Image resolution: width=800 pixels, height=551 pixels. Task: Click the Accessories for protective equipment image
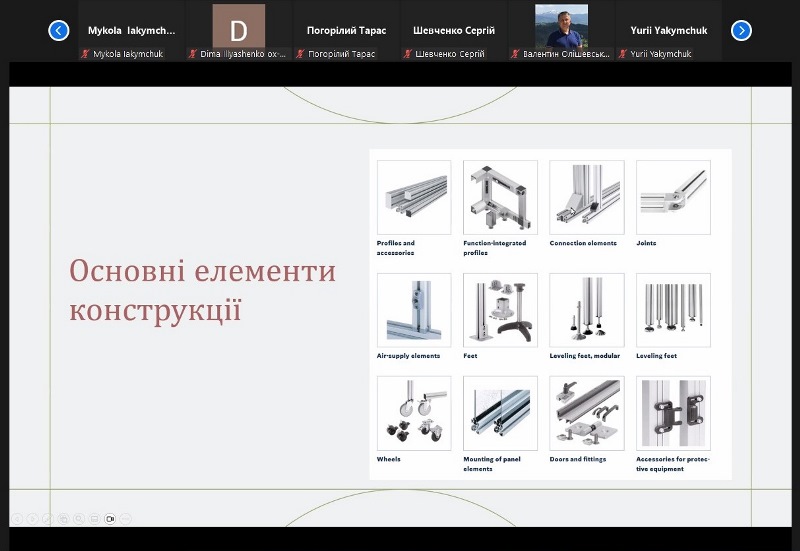pos(673,413)
